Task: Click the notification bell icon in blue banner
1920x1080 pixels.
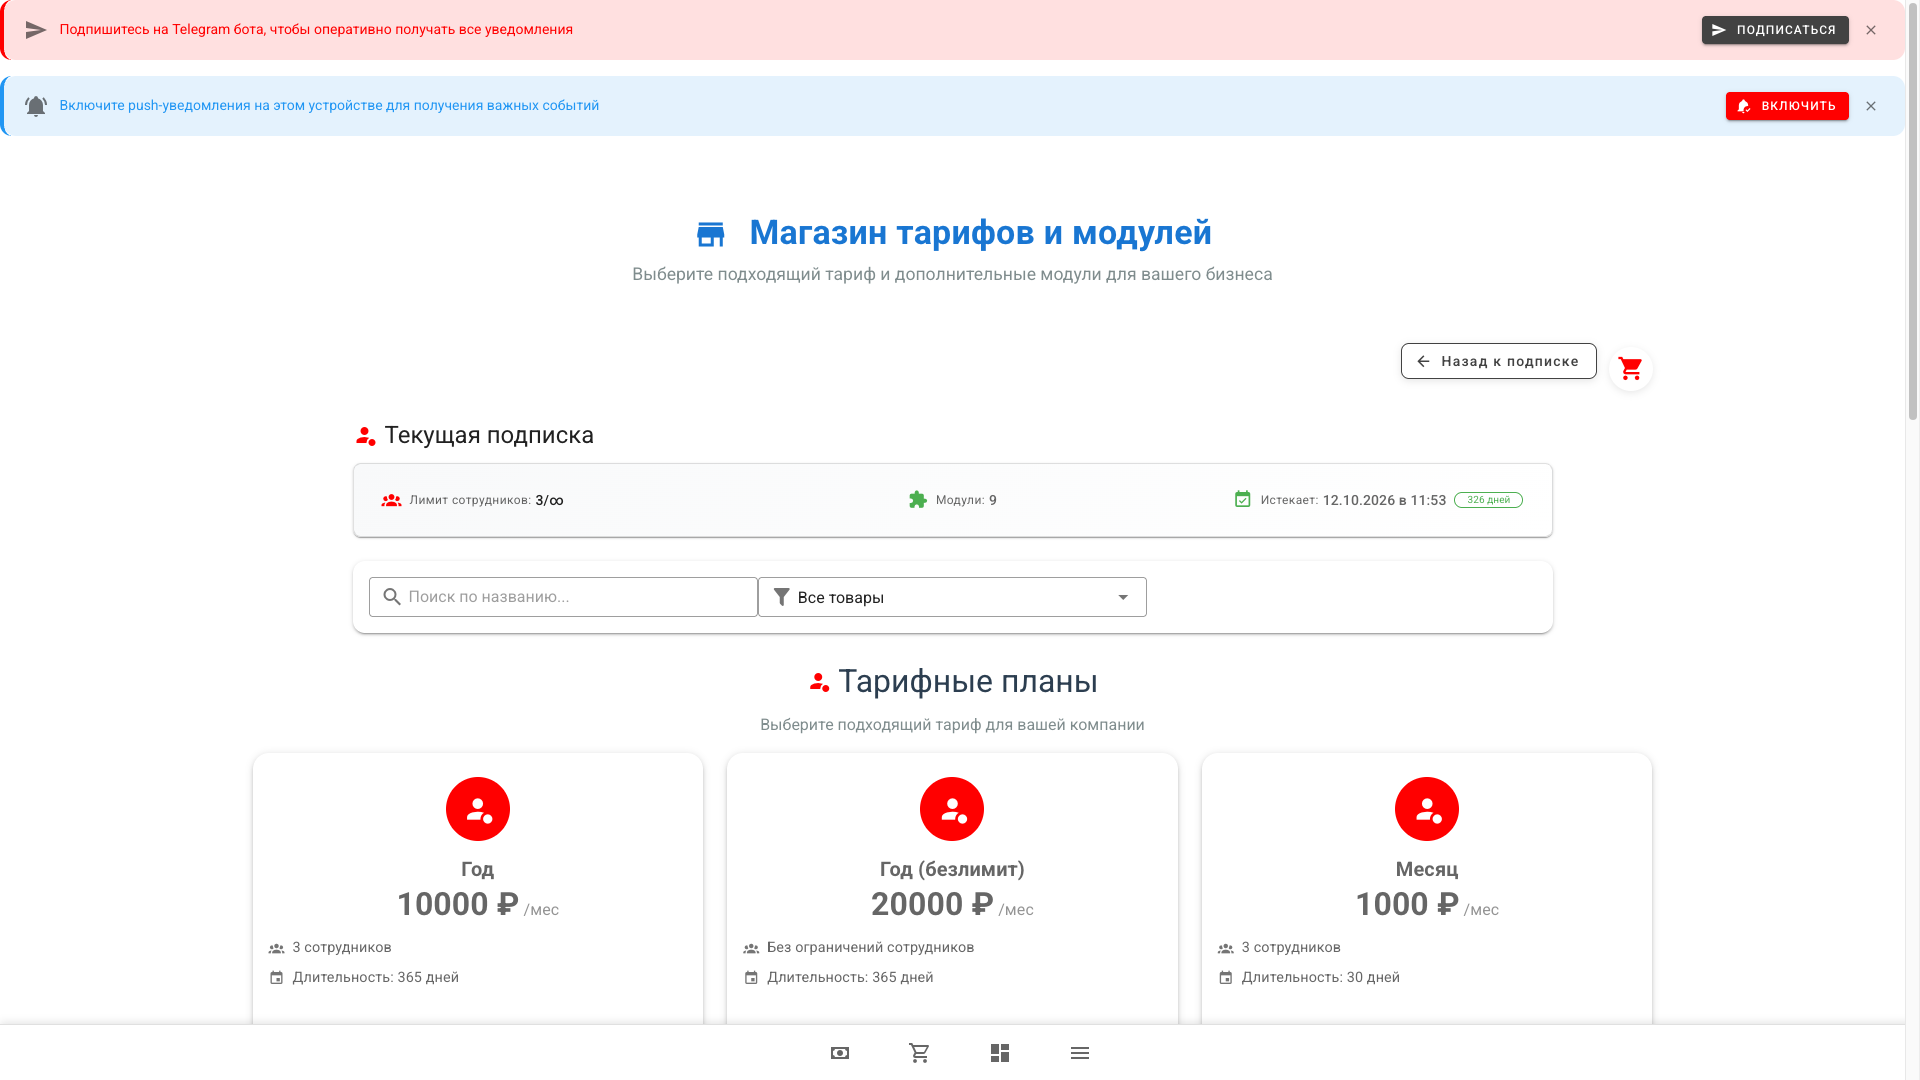Action: pyautogui.click(x=36, y=105)
